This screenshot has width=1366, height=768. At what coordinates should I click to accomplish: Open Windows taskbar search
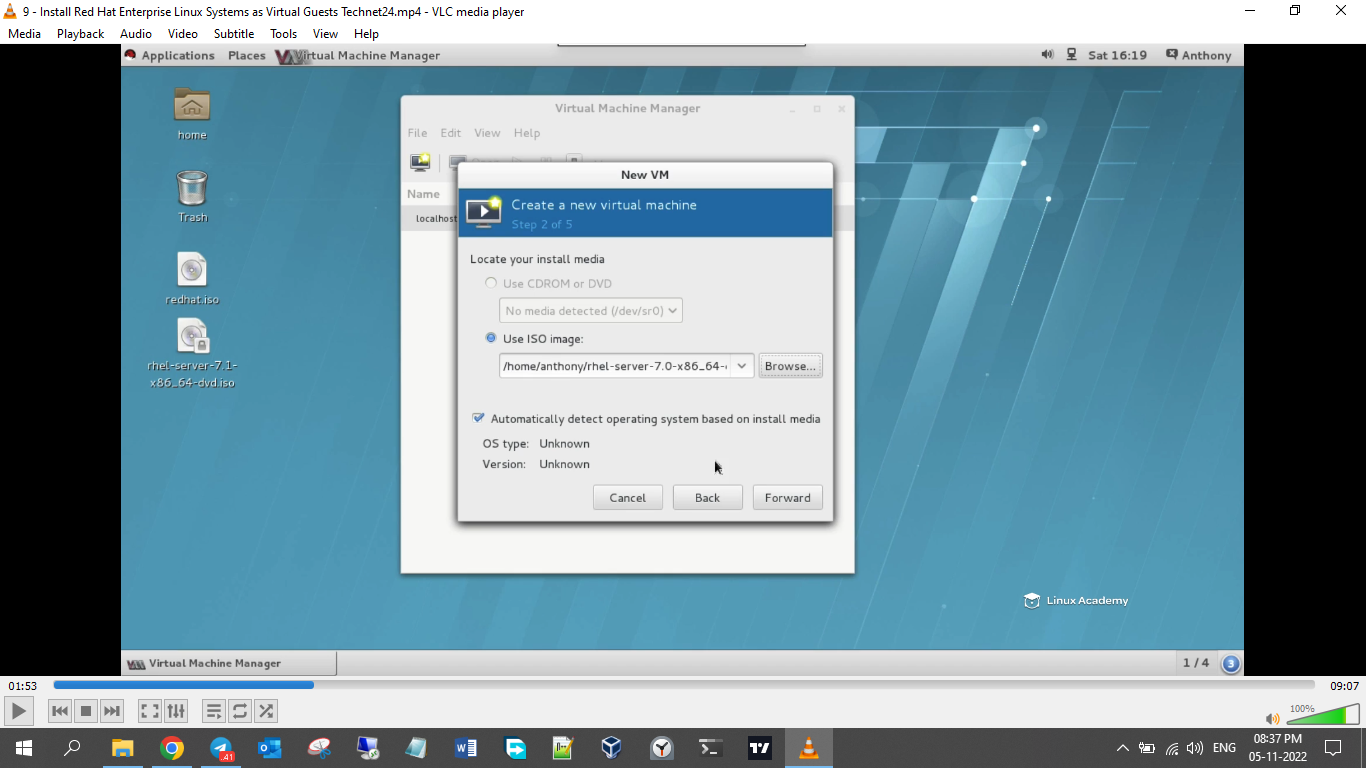pyautogui.click(x=72, y=748)
